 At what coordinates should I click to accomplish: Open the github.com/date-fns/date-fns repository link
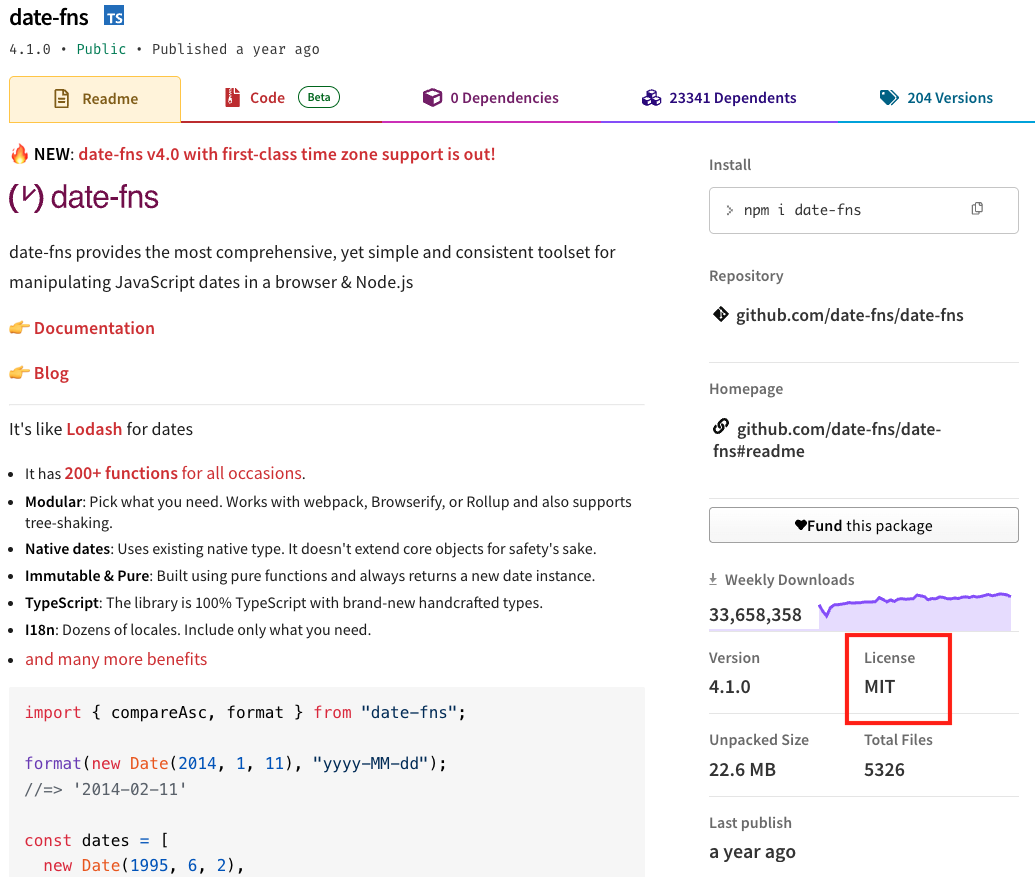click(x=850, y=315)
